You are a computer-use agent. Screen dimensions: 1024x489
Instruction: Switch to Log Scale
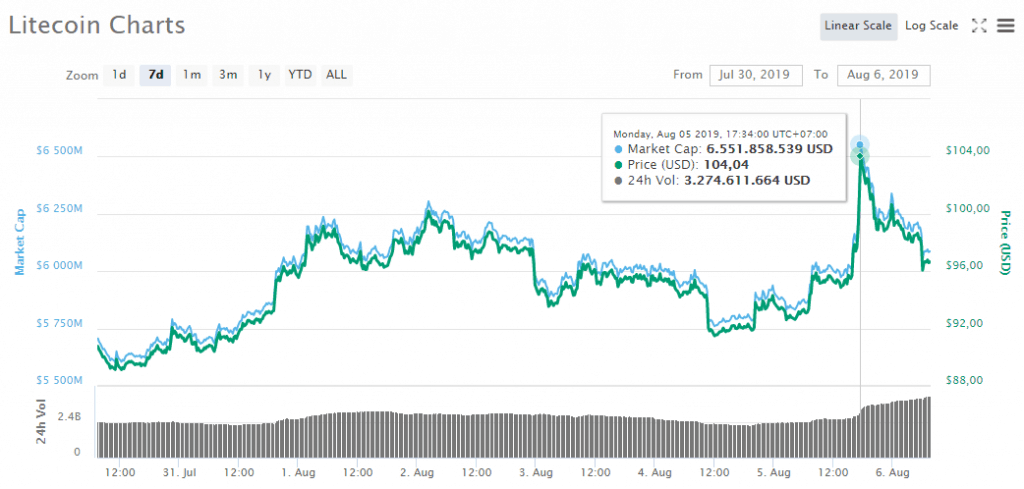(931, 26)
